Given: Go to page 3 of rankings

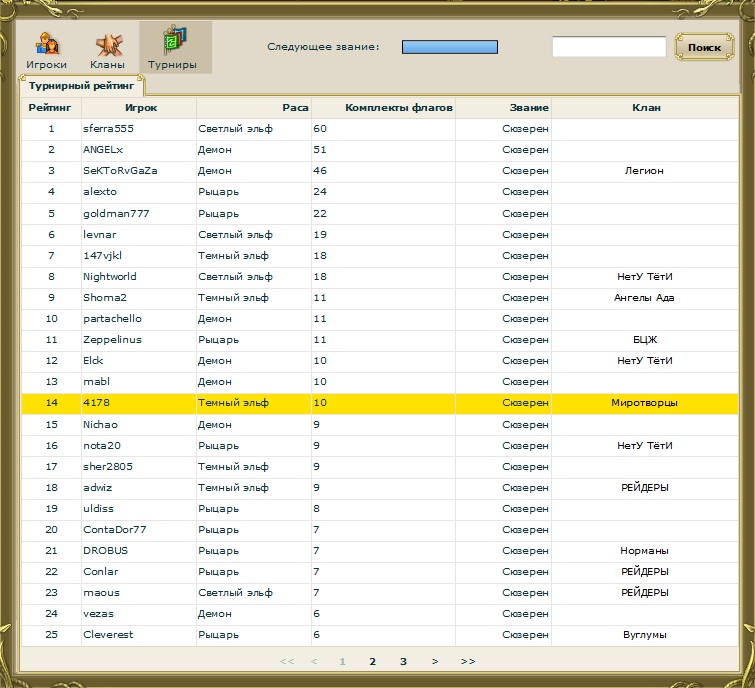Looking at the screenshot, I should 404,662.
